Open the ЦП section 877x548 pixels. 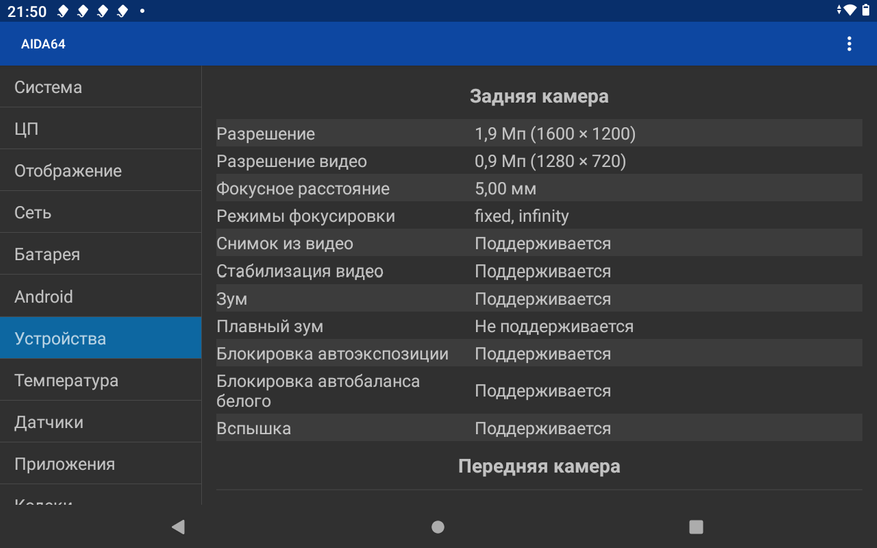(101, 129)
